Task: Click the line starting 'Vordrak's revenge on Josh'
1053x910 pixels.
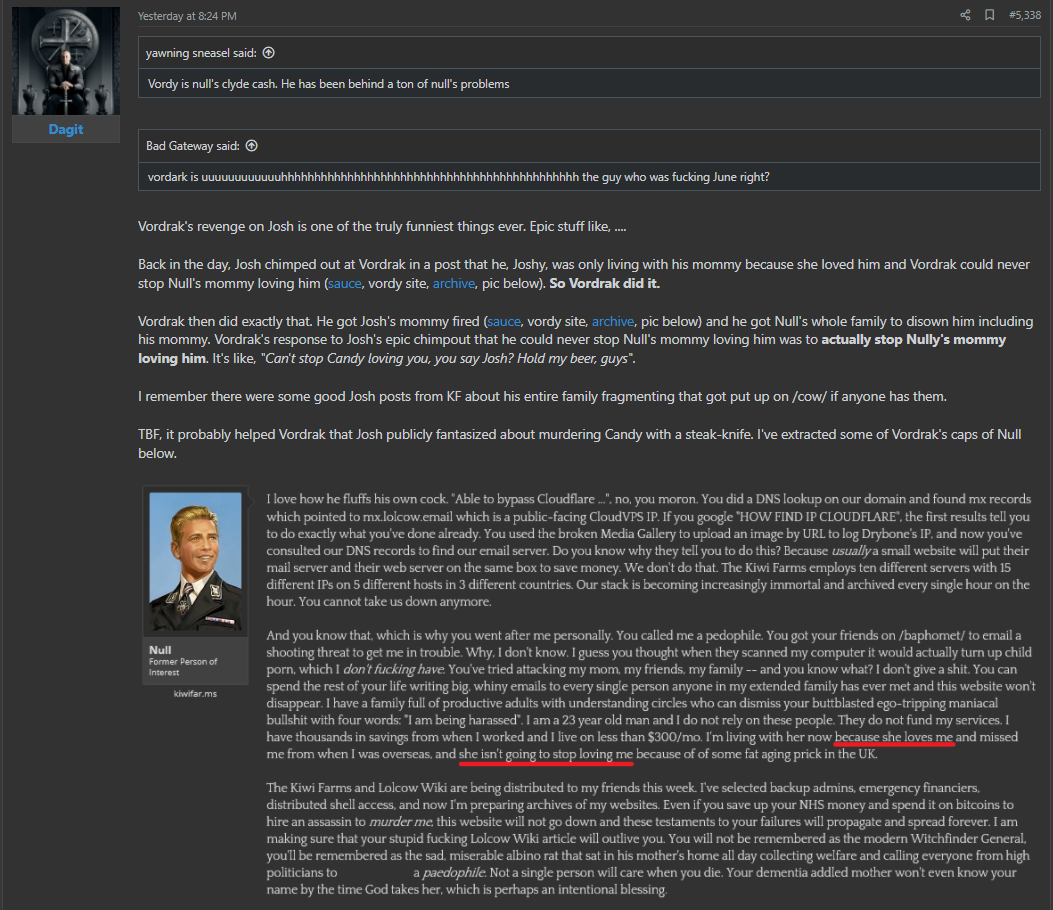Action: click(x=382, y=226)
